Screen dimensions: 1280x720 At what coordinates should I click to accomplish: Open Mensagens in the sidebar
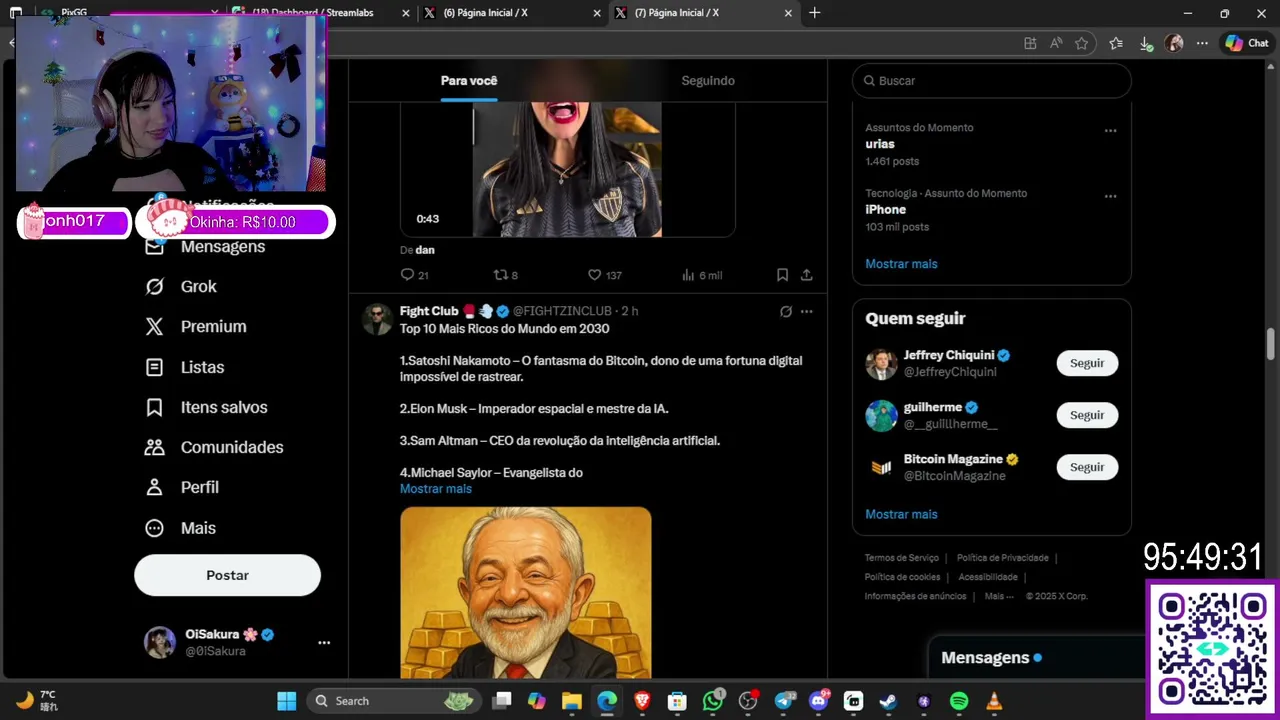click(206, 246)
